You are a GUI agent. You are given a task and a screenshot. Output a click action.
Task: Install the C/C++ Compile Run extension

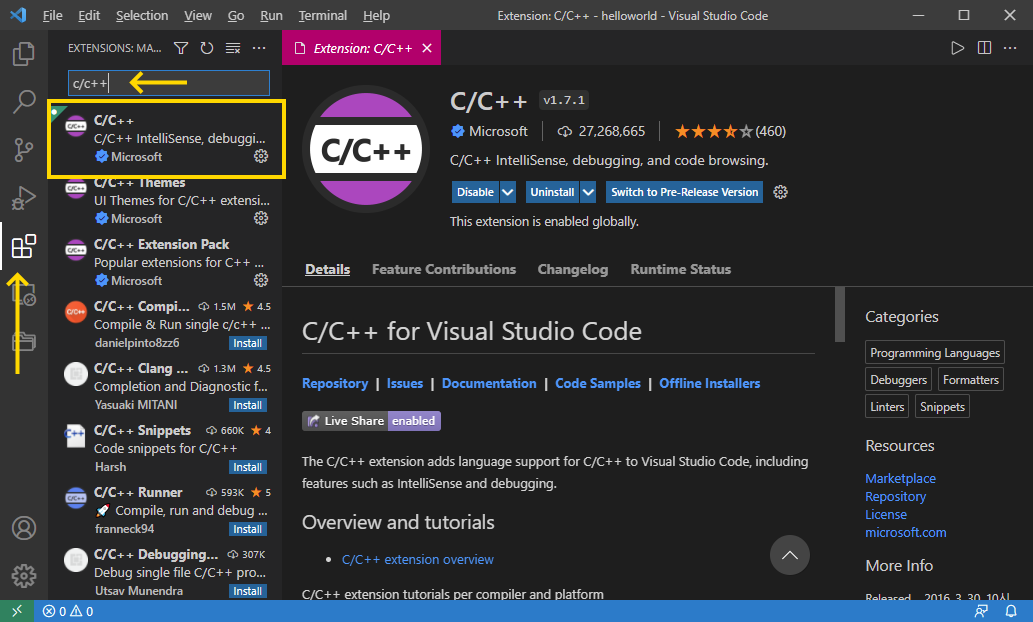click(x=248, y=343)
